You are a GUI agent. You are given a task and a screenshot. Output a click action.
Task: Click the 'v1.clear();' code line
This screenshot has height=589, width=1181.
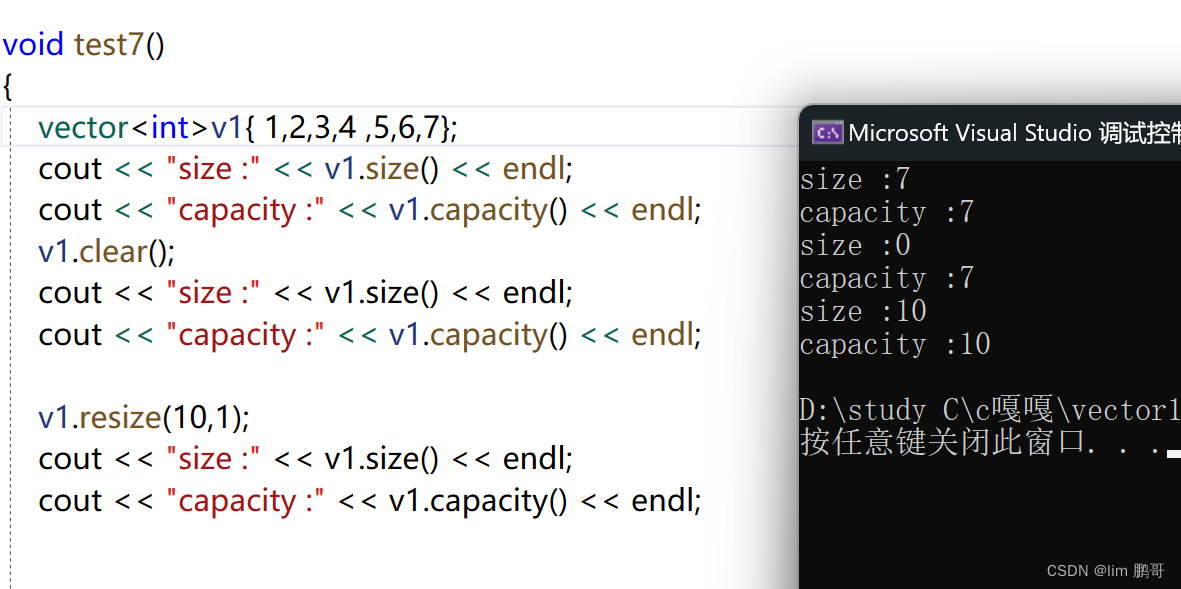pos(106,252)
